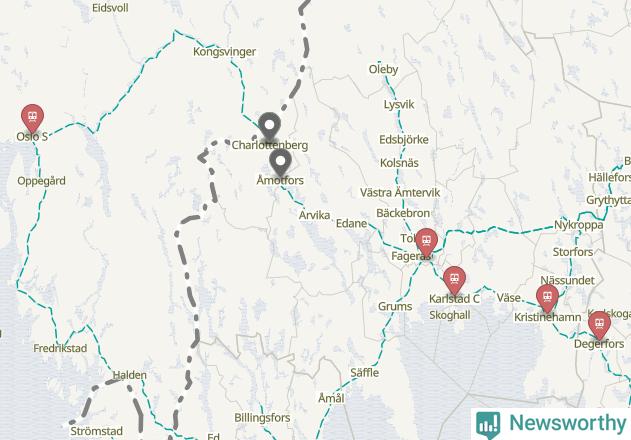The width and height of the screenshot is (631, 440).
Task: Select the gray location pin at Åmotfors
Action: (x=280, y=162)
